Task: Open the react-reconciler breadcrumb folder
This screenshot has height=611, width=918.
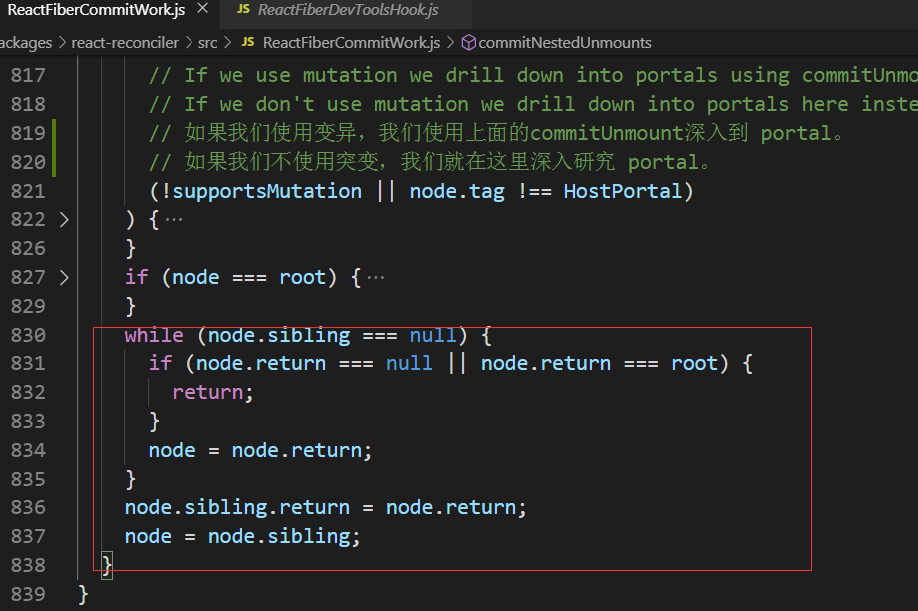Action: tap(125, 43)
